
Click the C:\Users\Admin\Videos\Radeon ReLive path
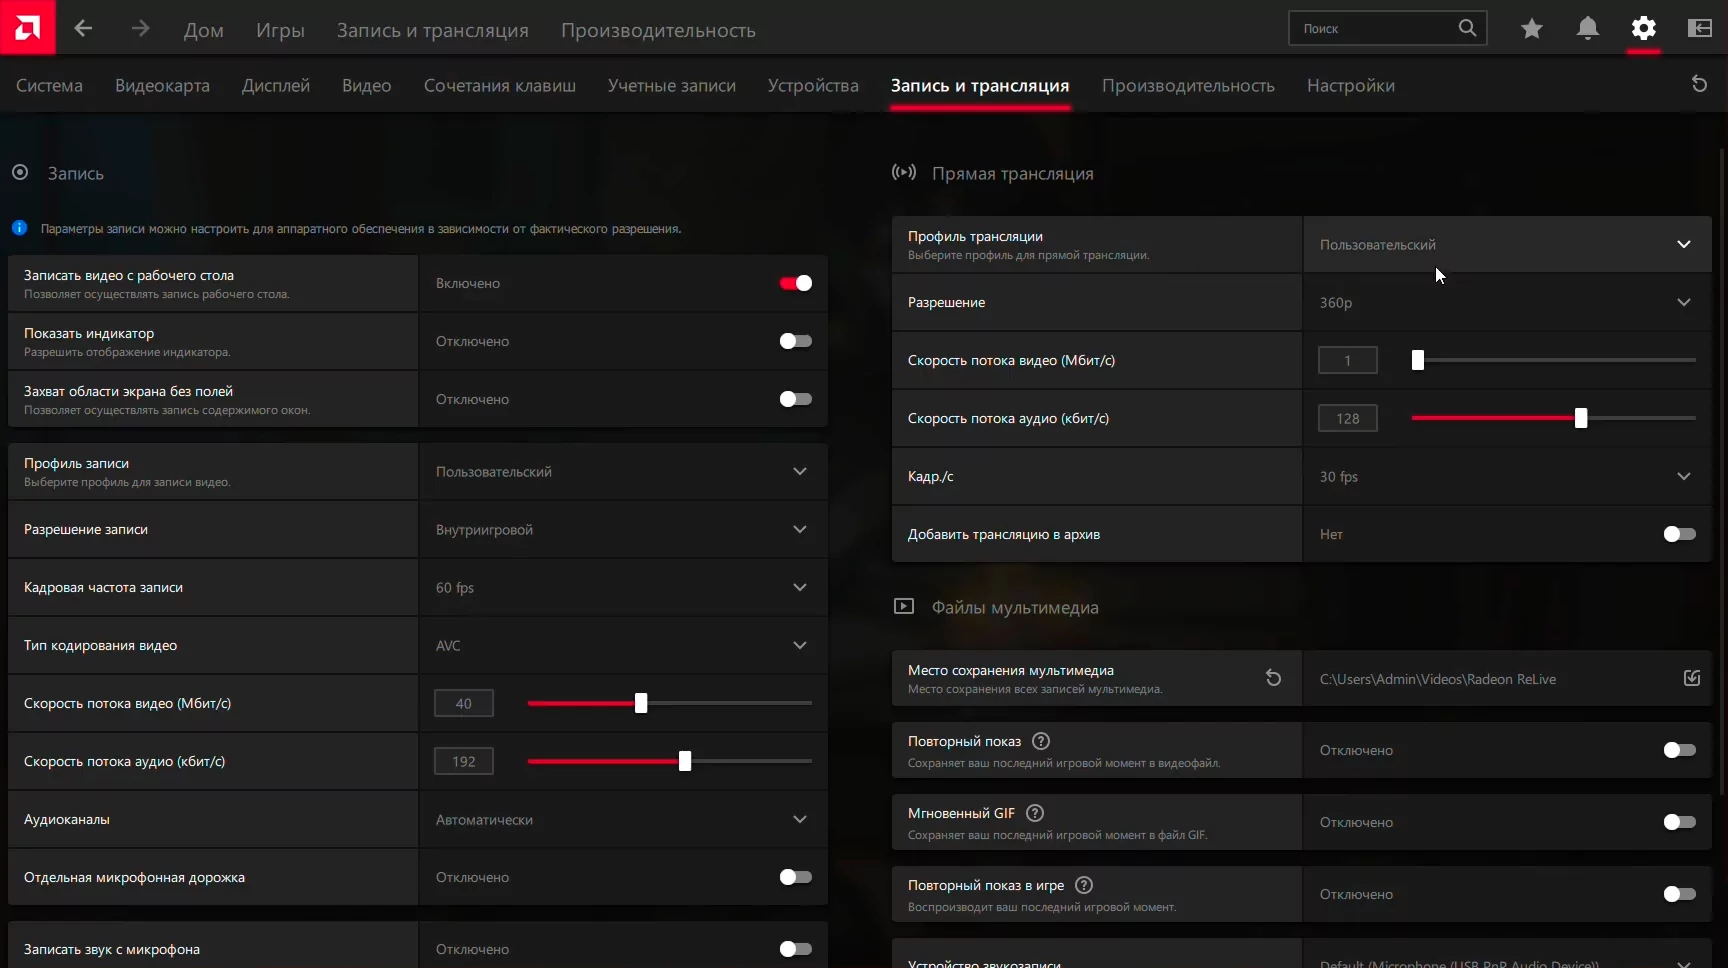coord(1438,679)
